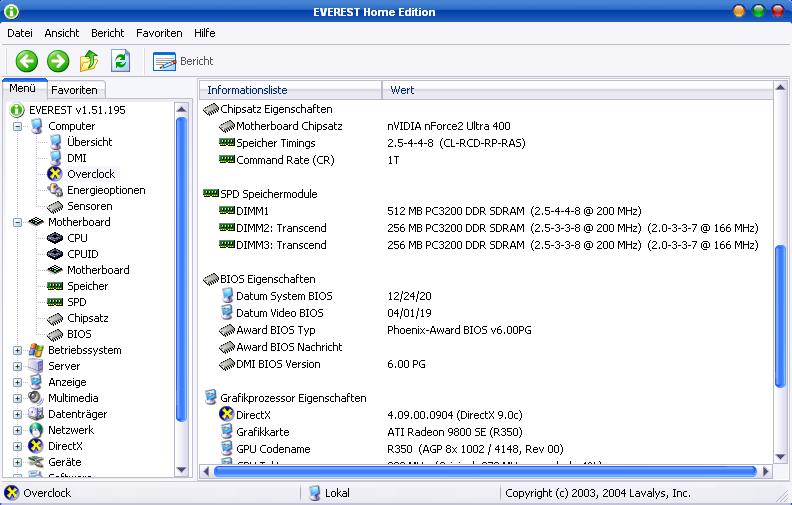Select the DIMM2: Transcend row

point(485,228)
